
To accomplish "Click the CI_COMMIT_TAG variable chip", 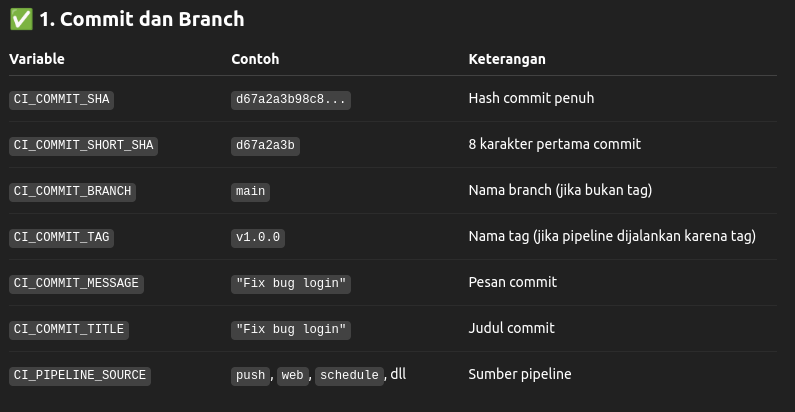I will click(61, 238).
